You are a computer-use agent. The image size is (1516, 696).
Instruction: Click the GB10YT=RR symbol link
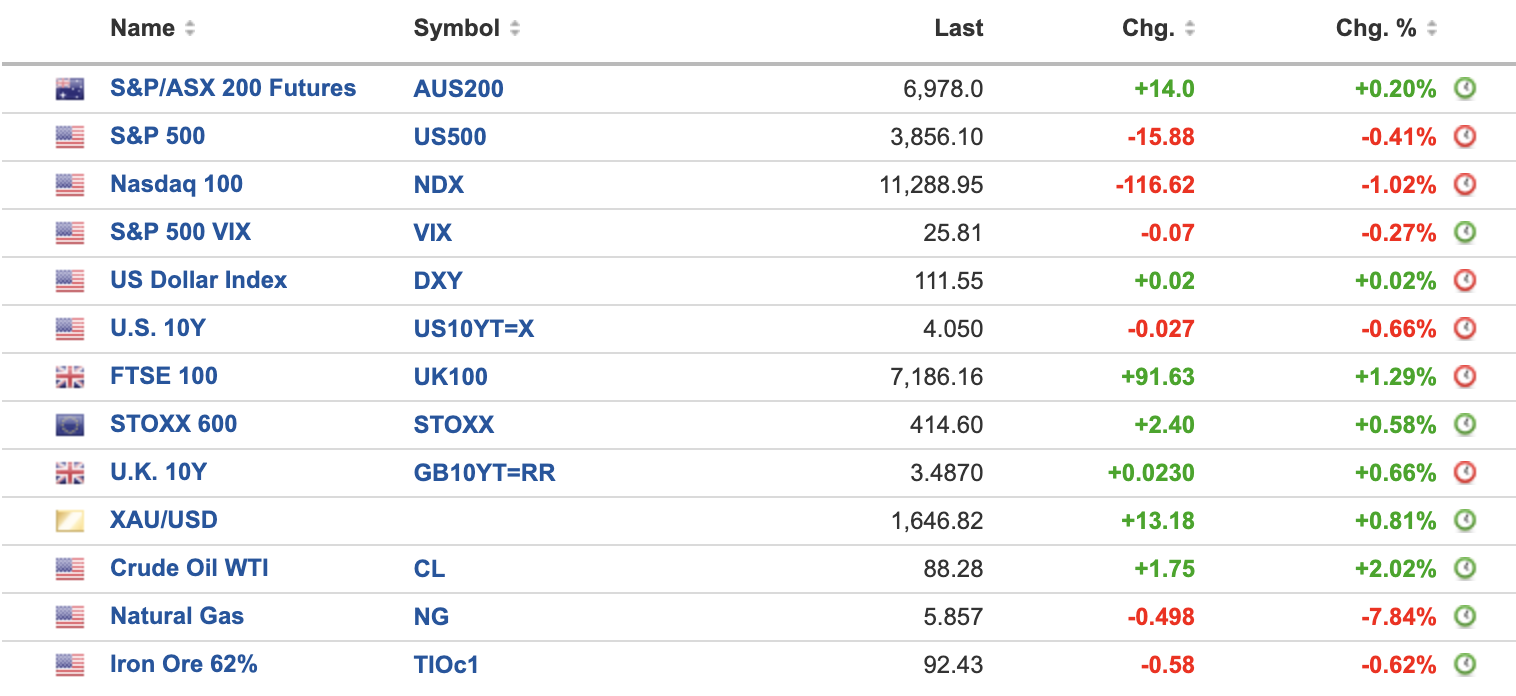tap(484, 472)
